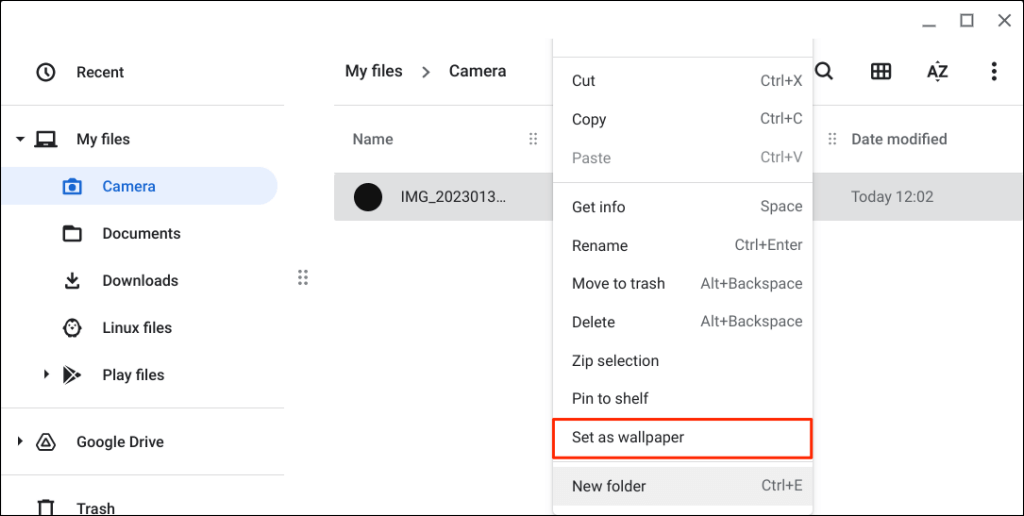This screenshot has height=516, width=1024.
Task: Open Recent files in sidebar
Action: (x=99, y=72)
